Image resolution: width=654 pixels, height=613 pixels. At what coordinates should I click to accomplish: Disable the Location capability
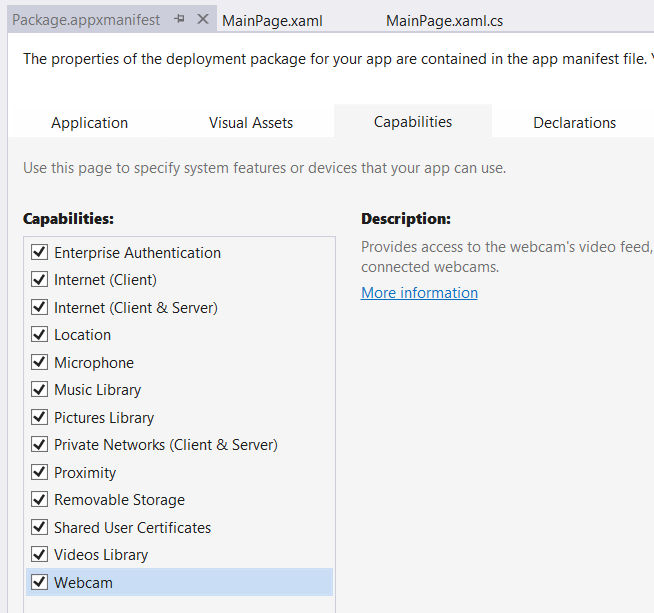(x=40, y=334)
